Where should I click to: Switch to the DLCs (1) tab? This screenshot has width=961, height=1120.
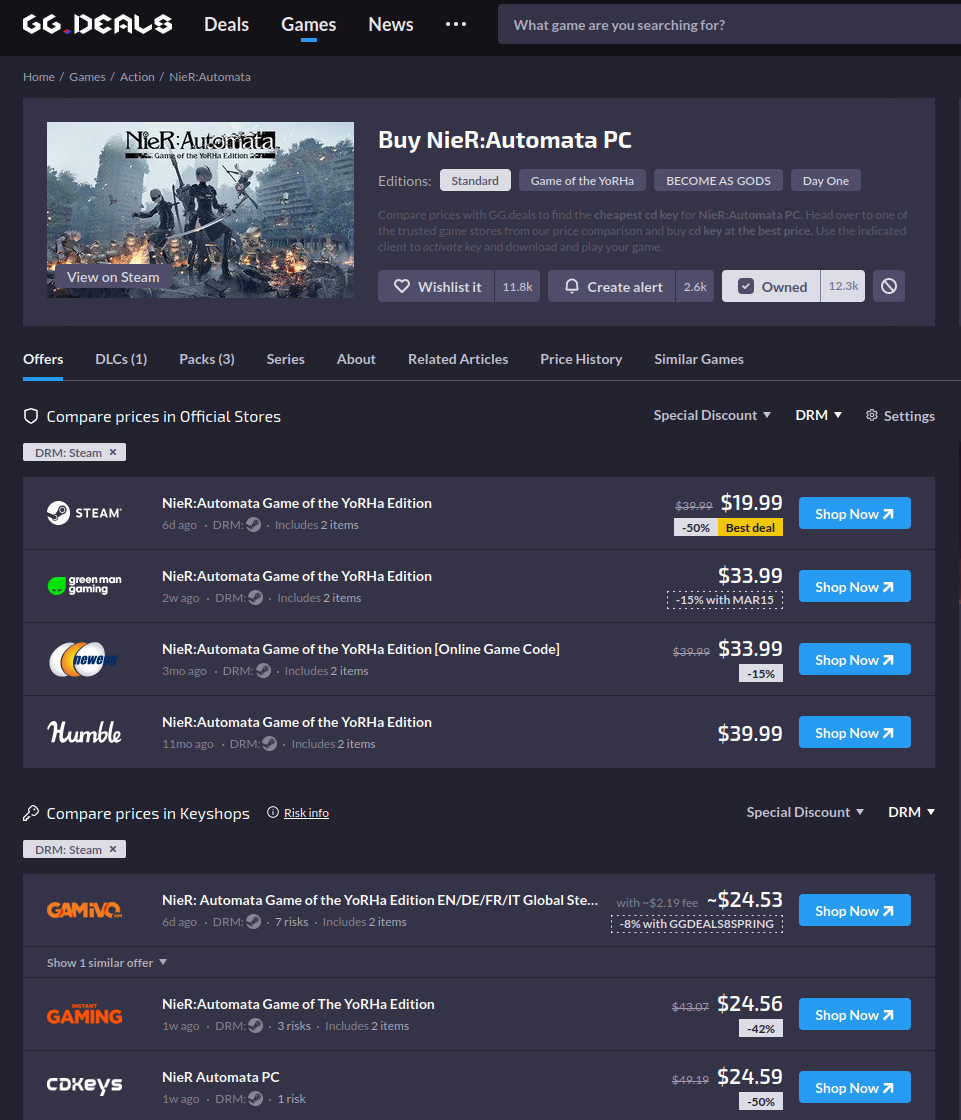[x=121, y=359]
